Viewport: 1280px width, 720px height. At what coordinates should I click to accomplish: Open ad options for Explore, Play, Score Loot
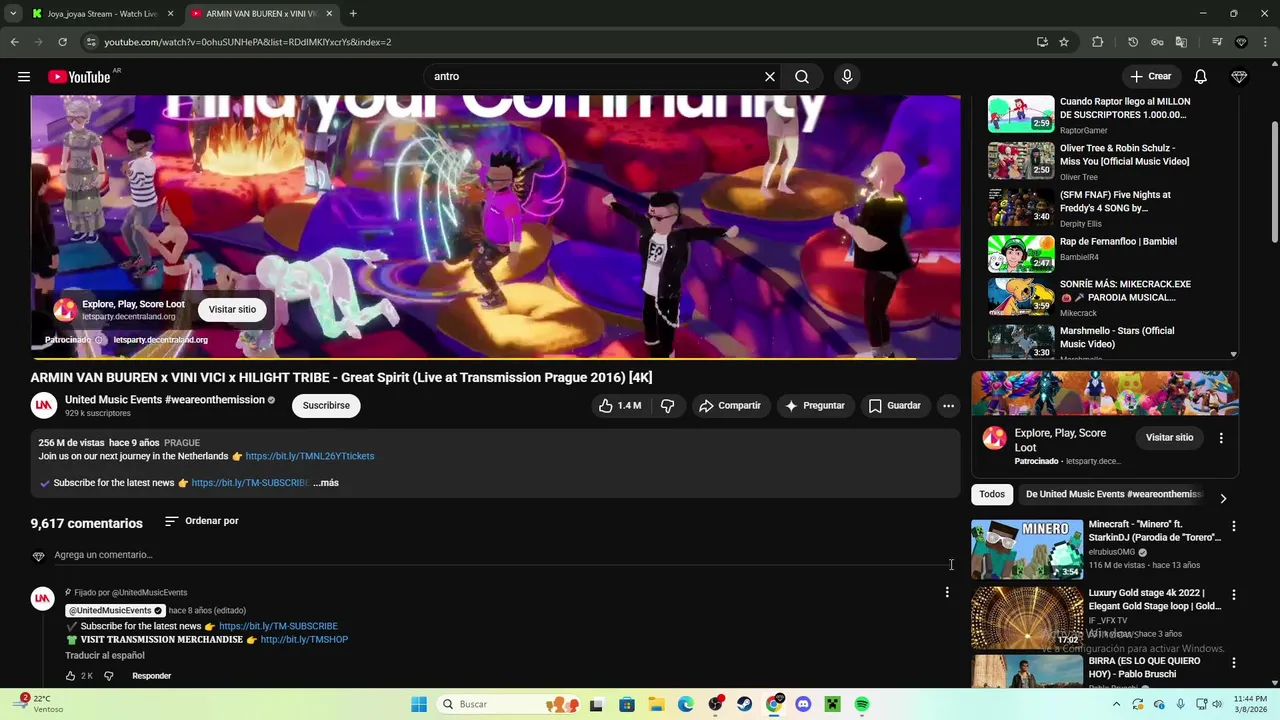pos(1221,438)
